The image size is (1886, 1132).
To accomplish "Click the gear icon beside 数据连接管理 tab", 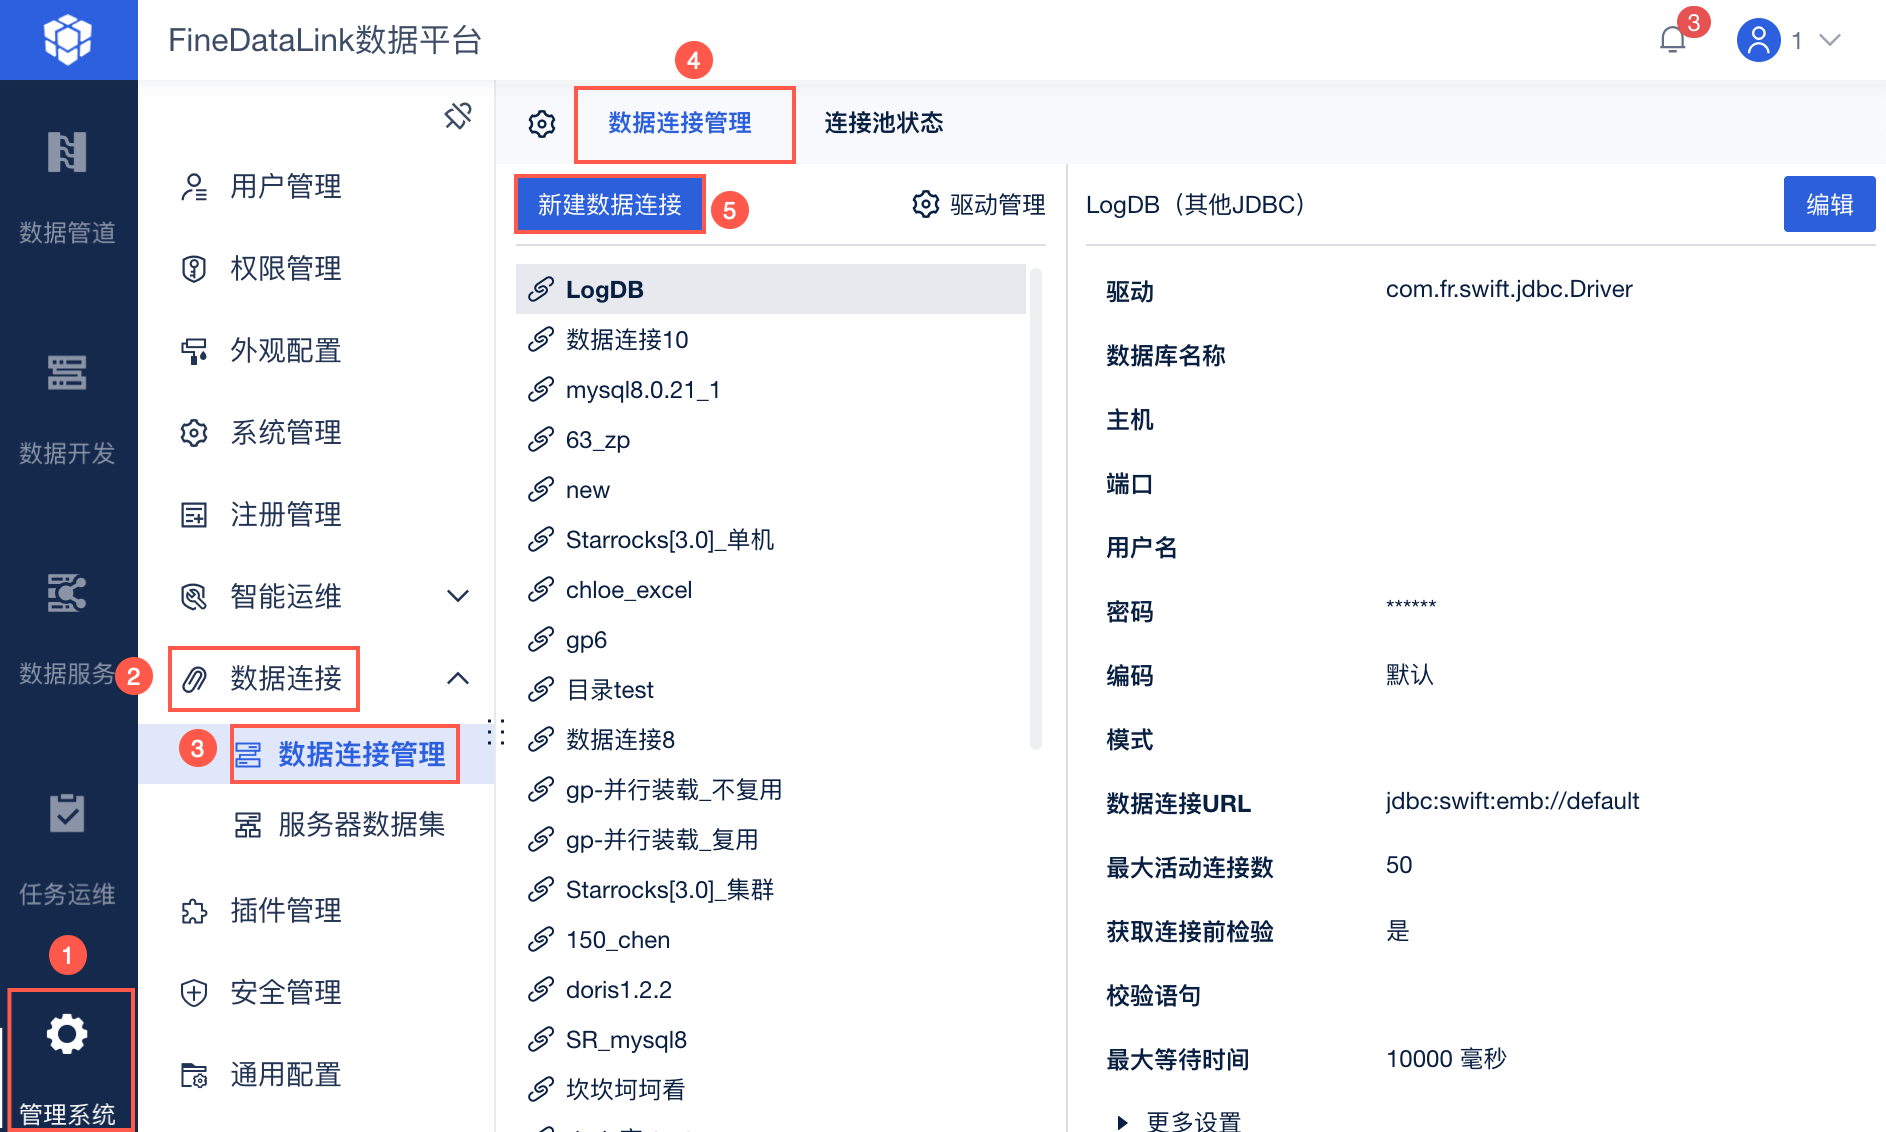I will [x=542, y=124].
